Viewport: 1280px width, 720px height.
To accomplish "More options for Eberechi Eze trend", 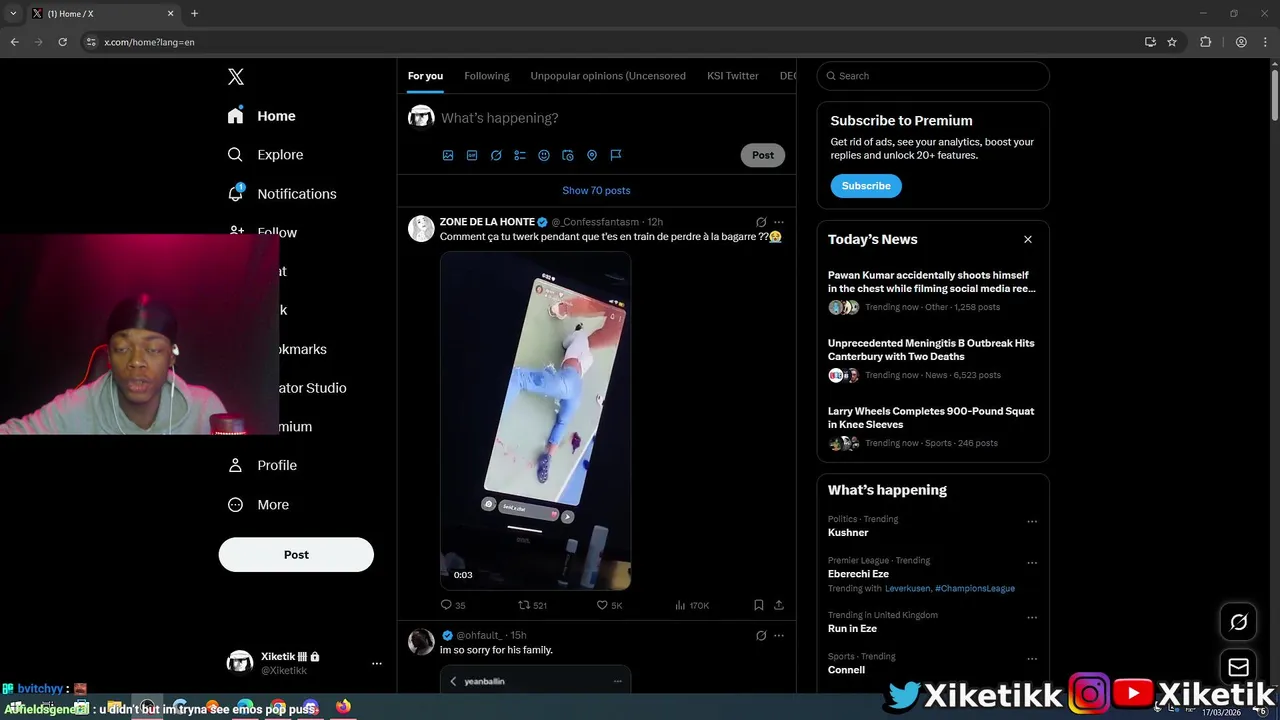I will pos(1032,562).
